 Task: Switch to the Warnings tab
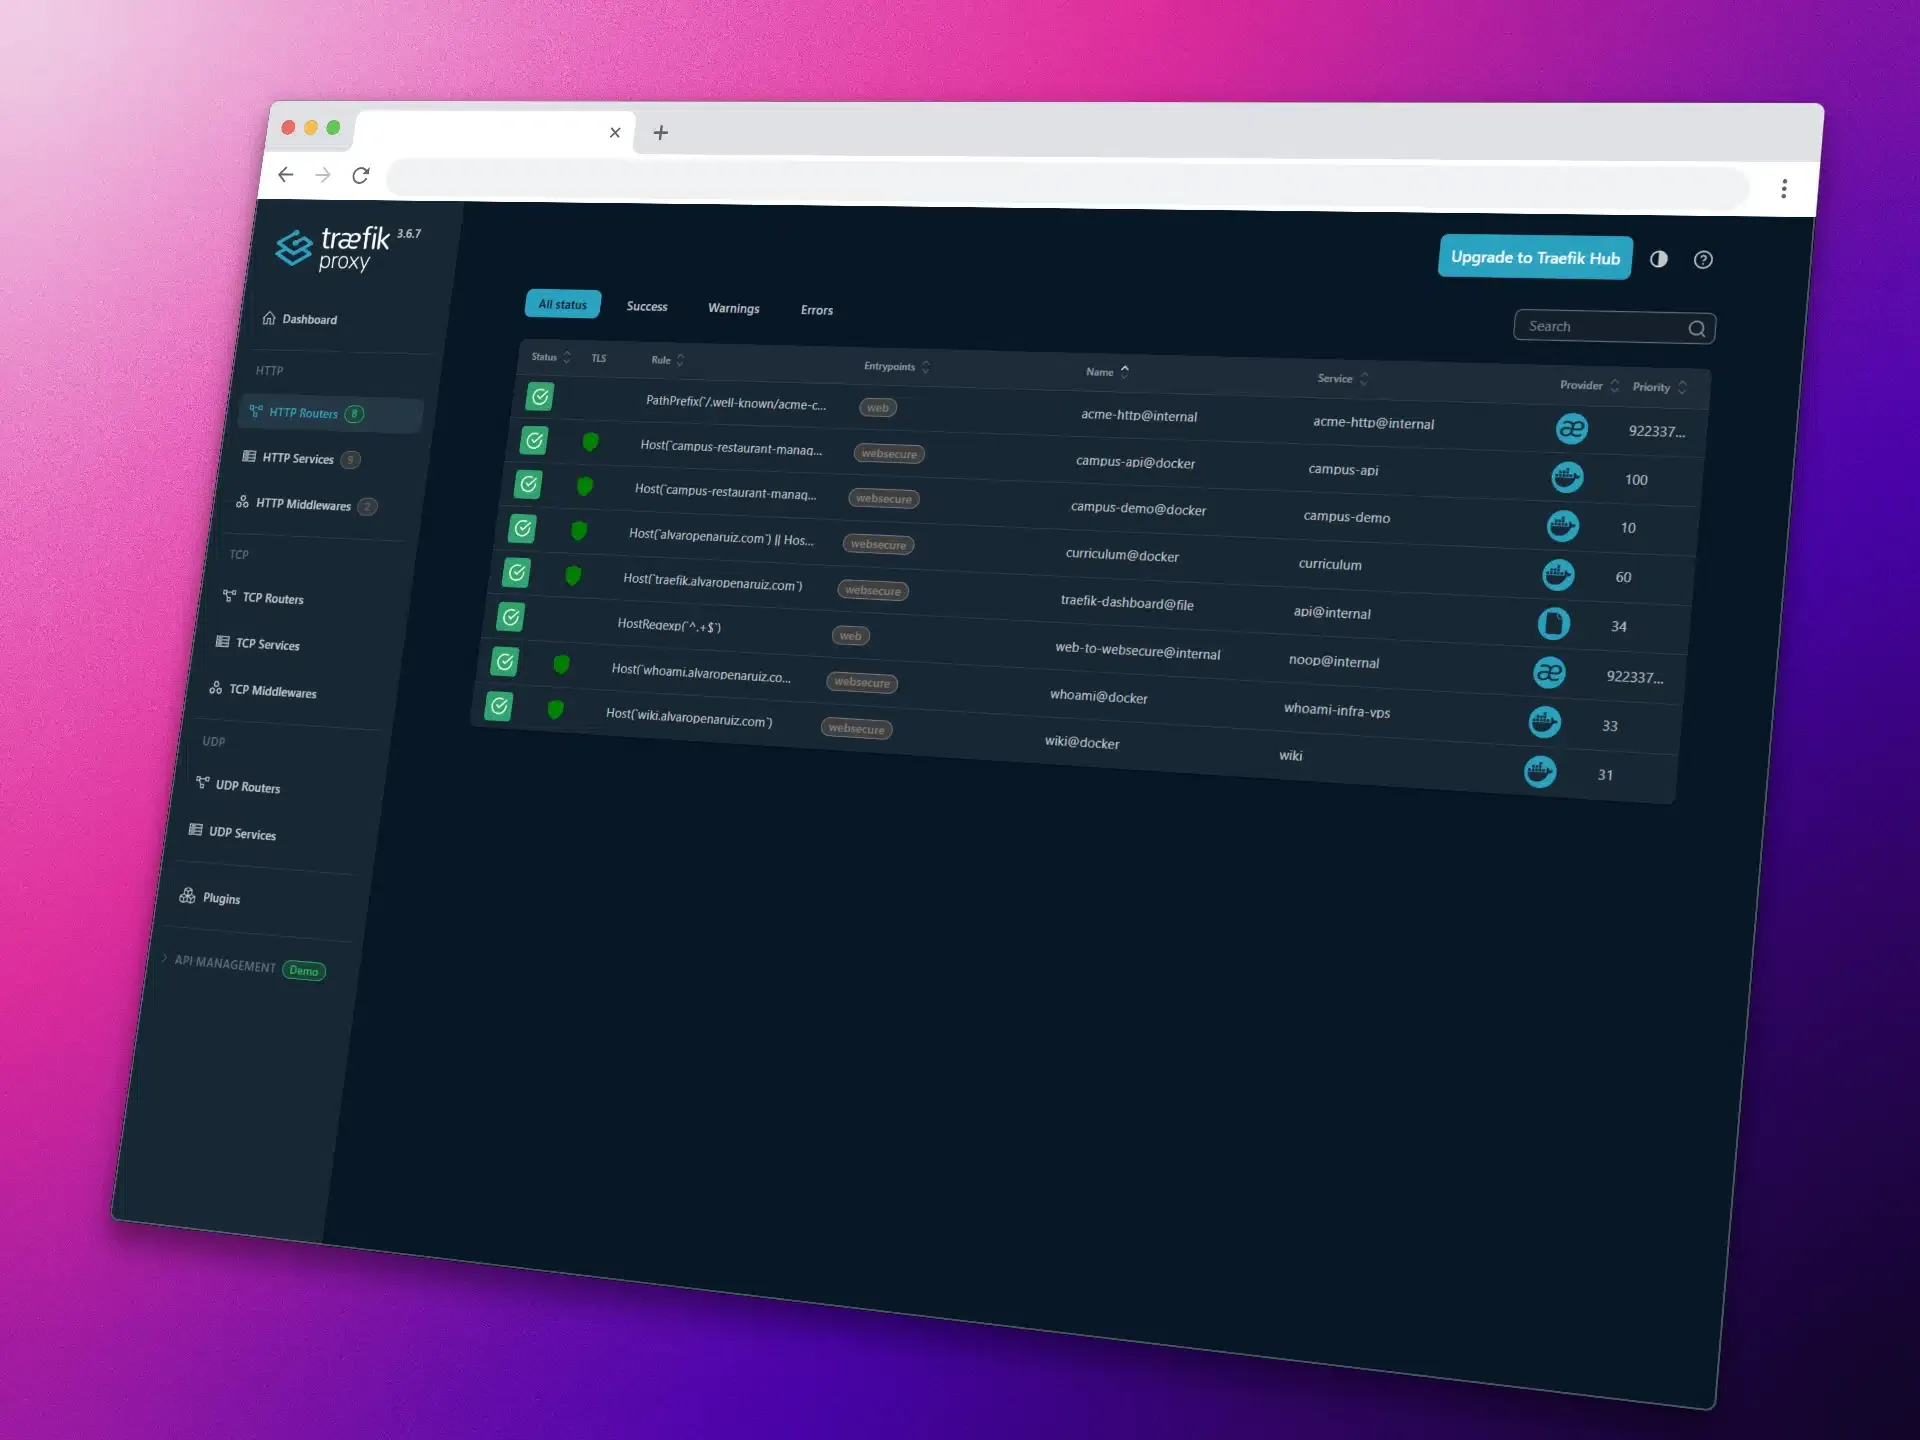tap(733, 308)
